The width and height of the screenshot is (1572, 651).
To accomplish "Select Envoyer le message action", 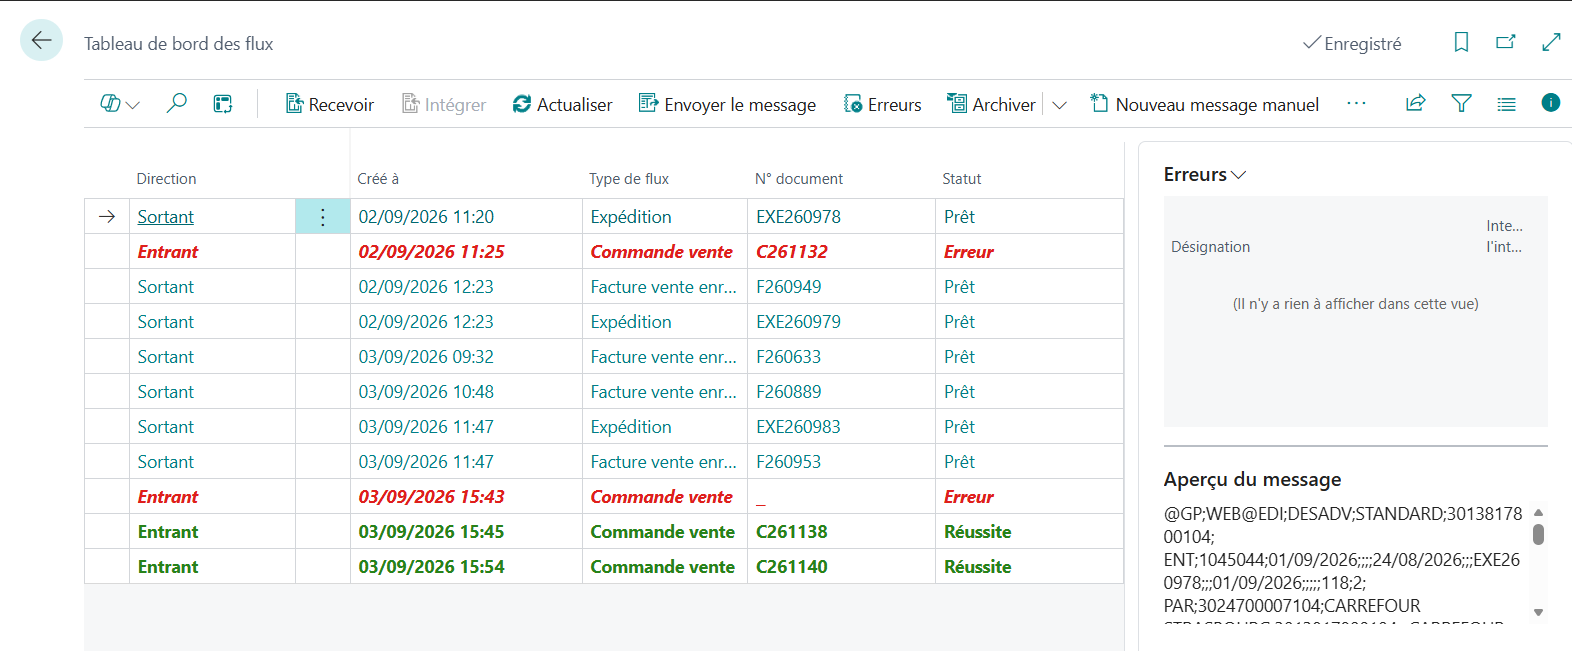I will coord(727,104).
